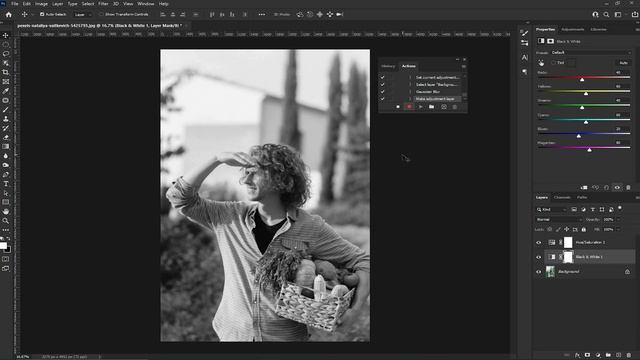This screenshot has height=360, width=640.
Task: Add layer style fx at Layers bottom
Action: [577, 355]
